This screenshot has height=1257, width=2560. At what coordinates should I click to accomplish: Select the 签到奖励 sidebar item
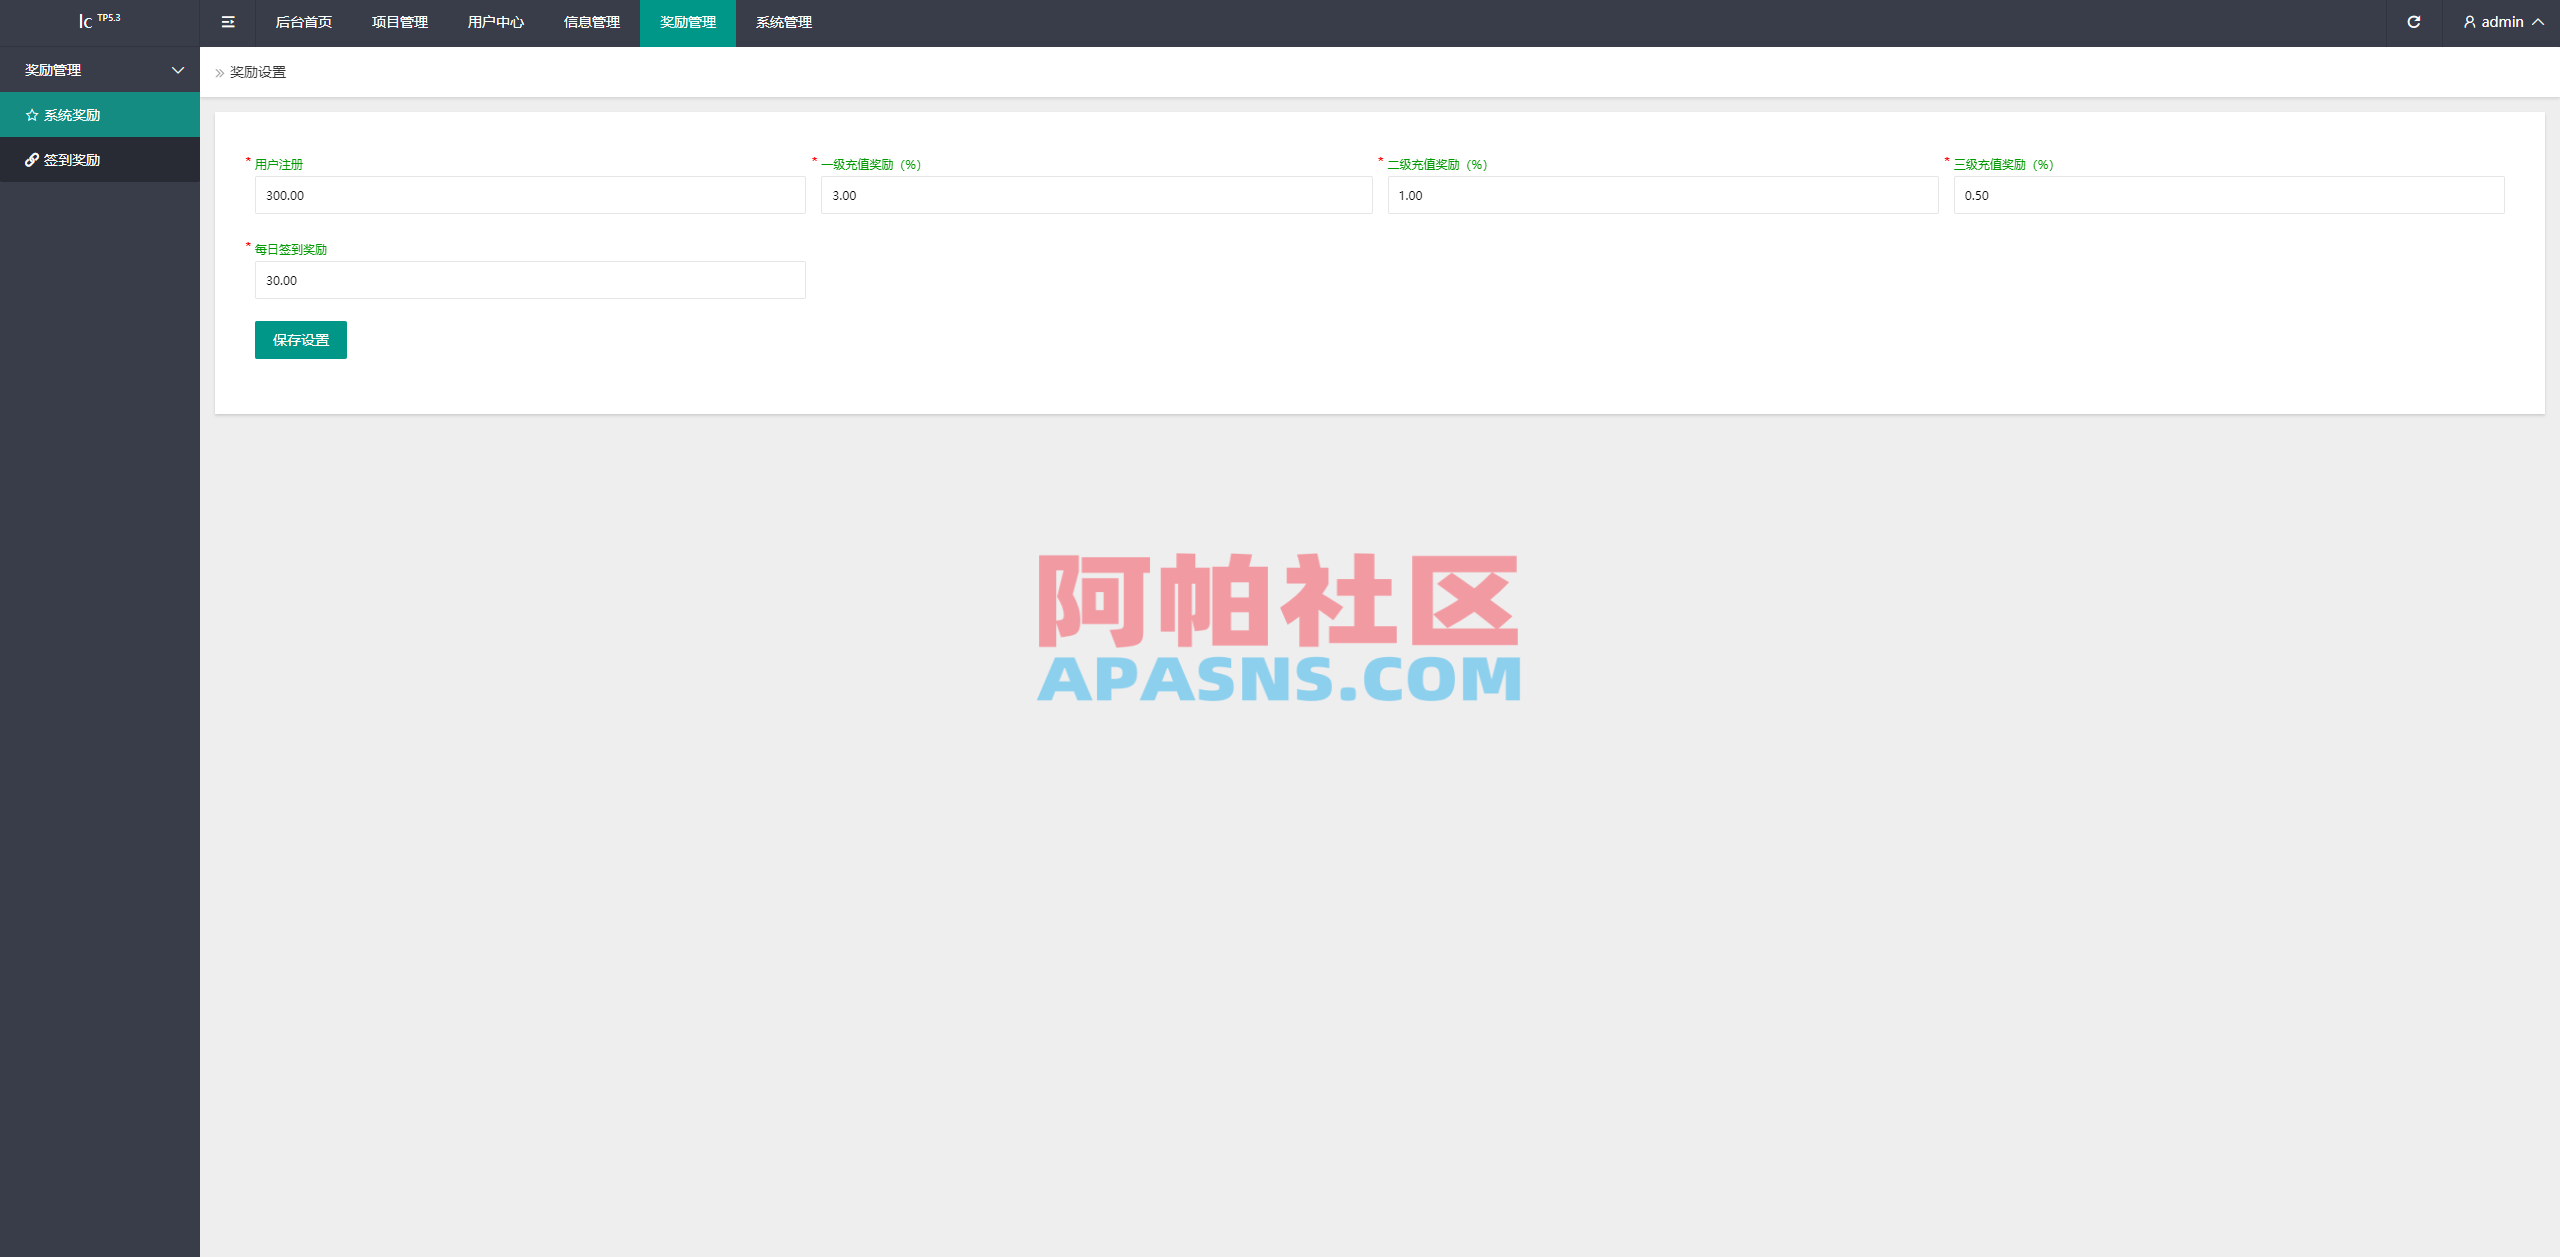click(72, 159)
